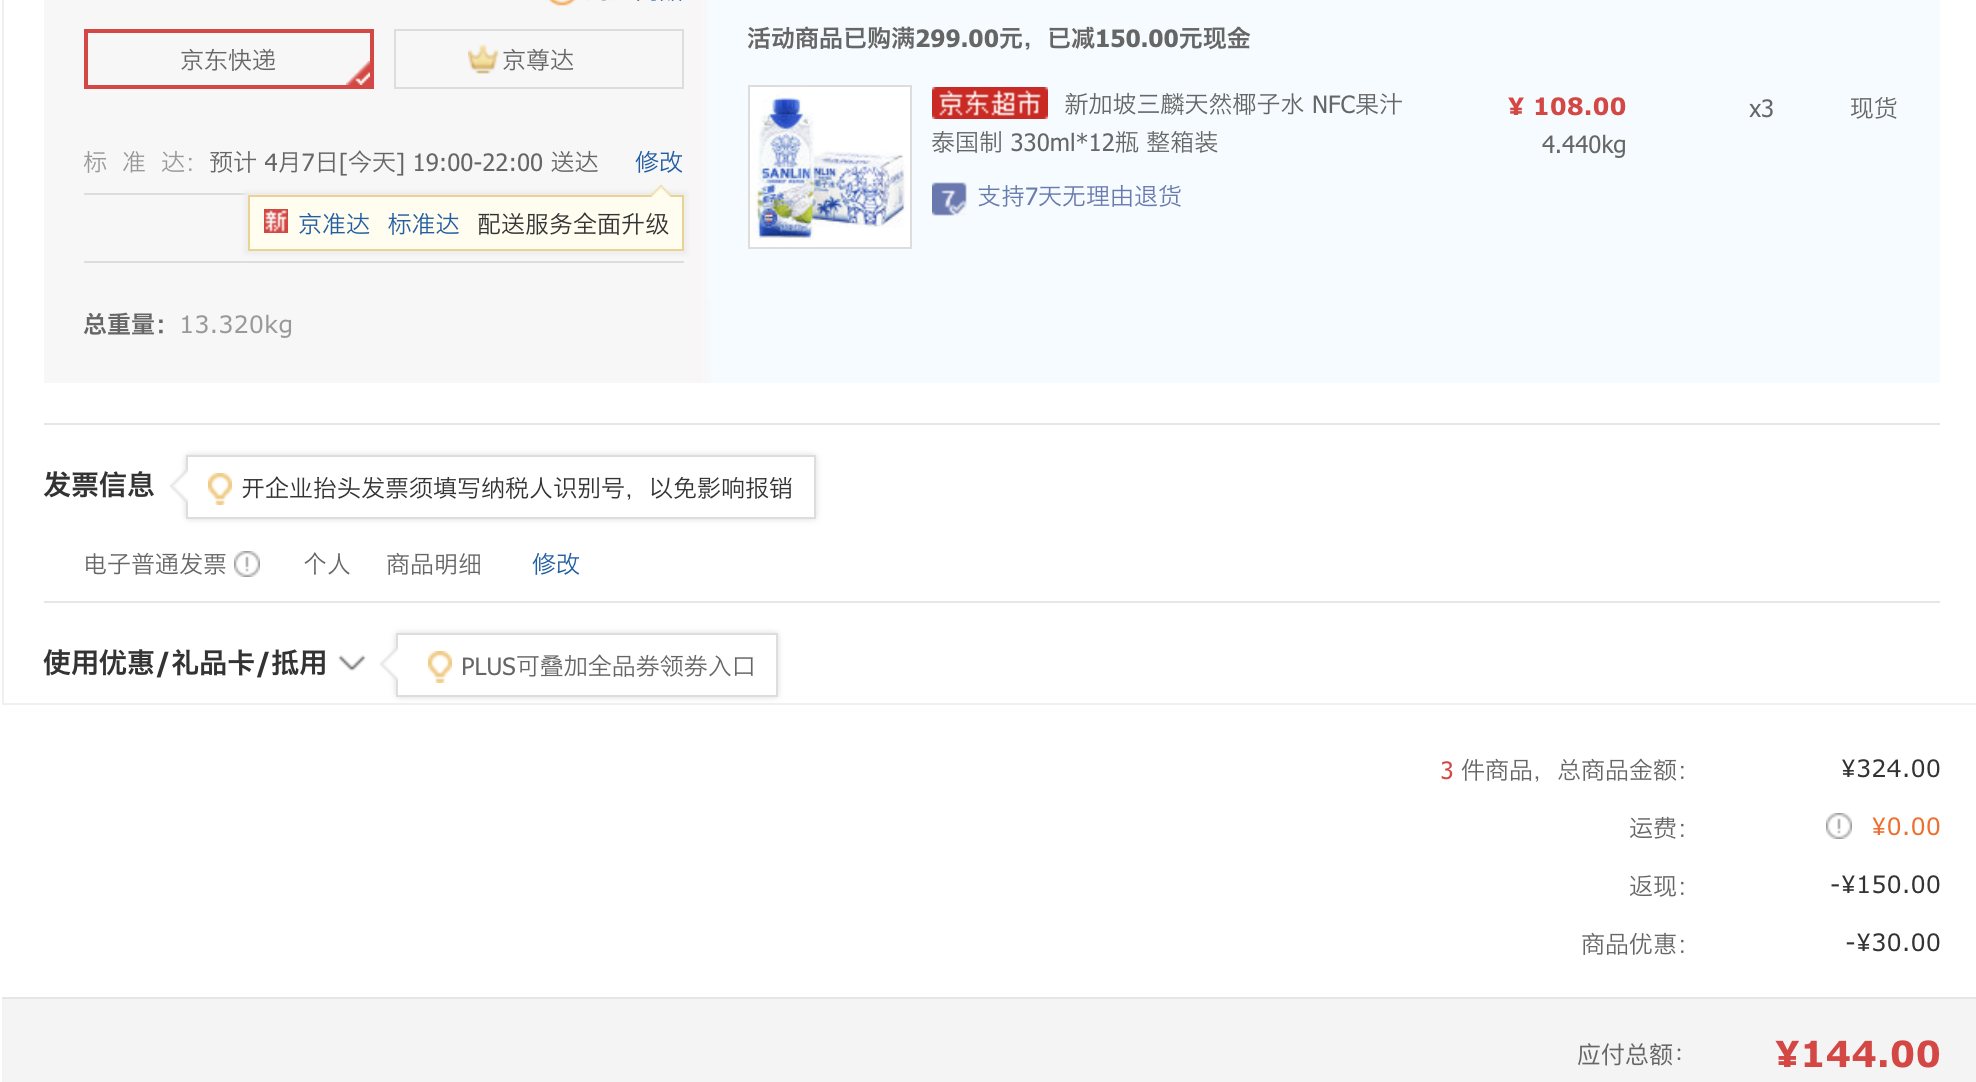This screenshot has height=1082, width=1976.
Task: Click delivery estimate 19:00-22:00 送达 text
Action: point(506,162)
